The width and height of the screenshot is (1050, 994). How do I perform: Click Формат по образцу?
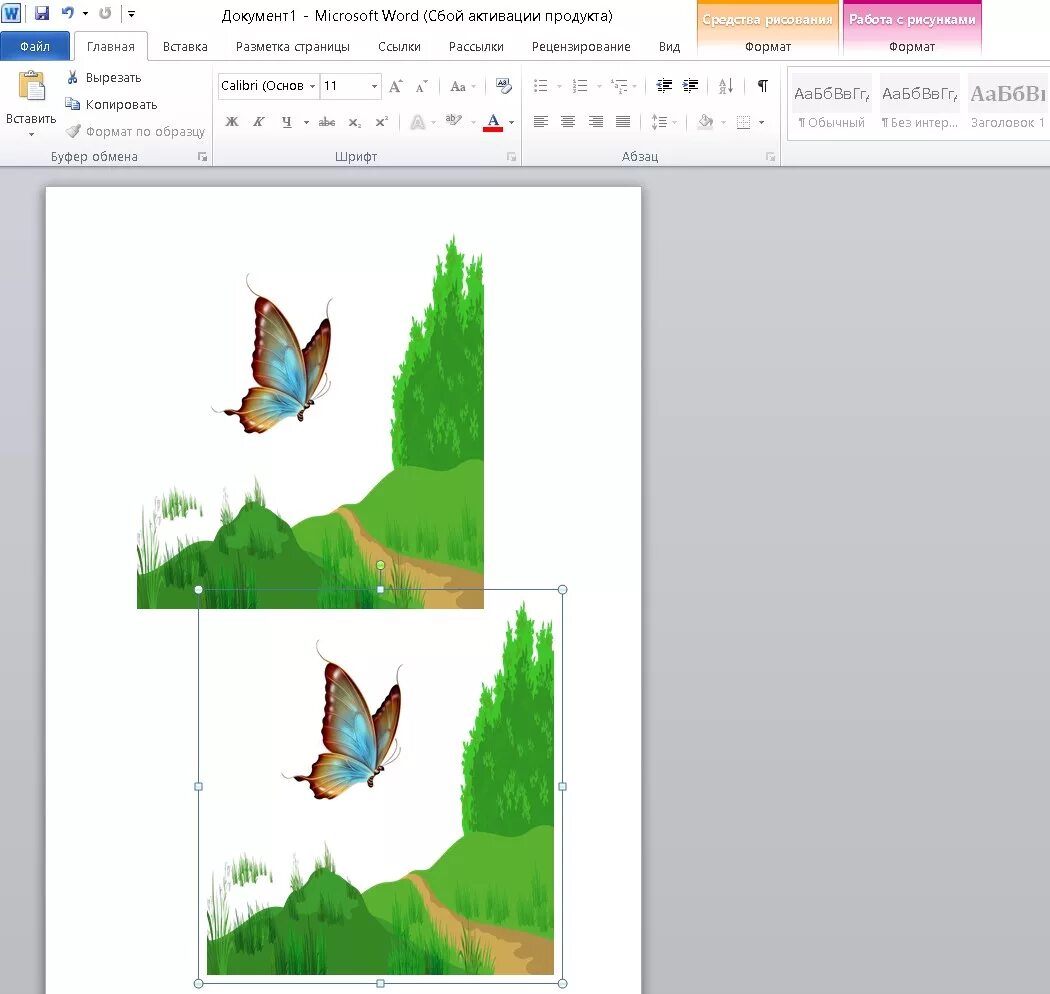[135, 131]
